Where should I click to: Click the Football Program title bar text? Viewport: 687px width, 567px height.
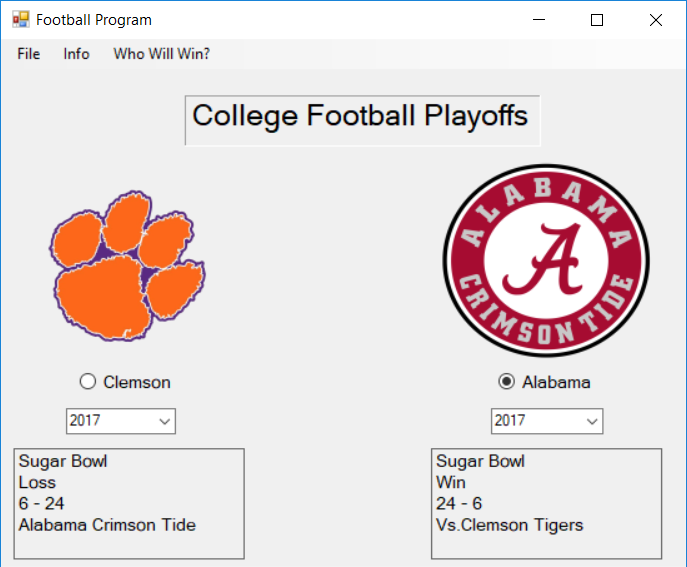[x=94, y=20]
